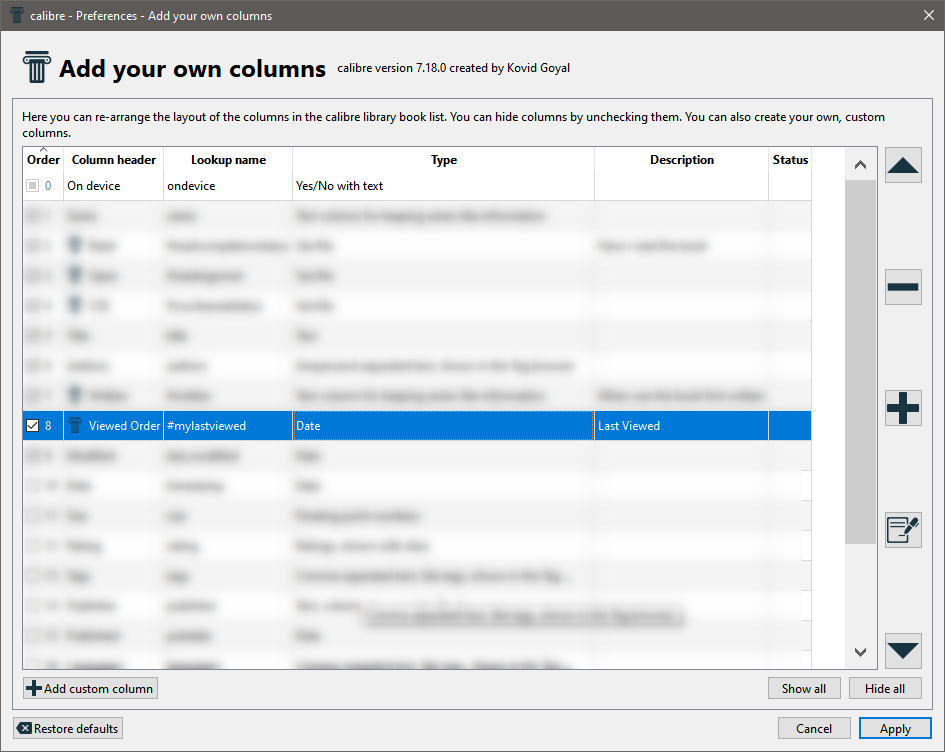Image resolution: width=945 pixels, height=752 pixels.
Task: Sort by the Lookup name header
Action: click(228, 160)
